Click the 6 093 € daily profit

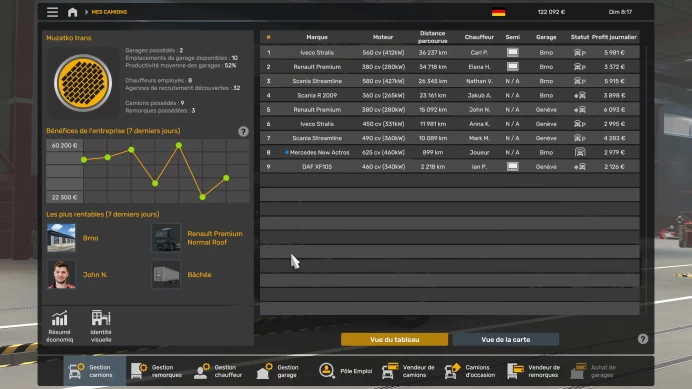point(614,110)
